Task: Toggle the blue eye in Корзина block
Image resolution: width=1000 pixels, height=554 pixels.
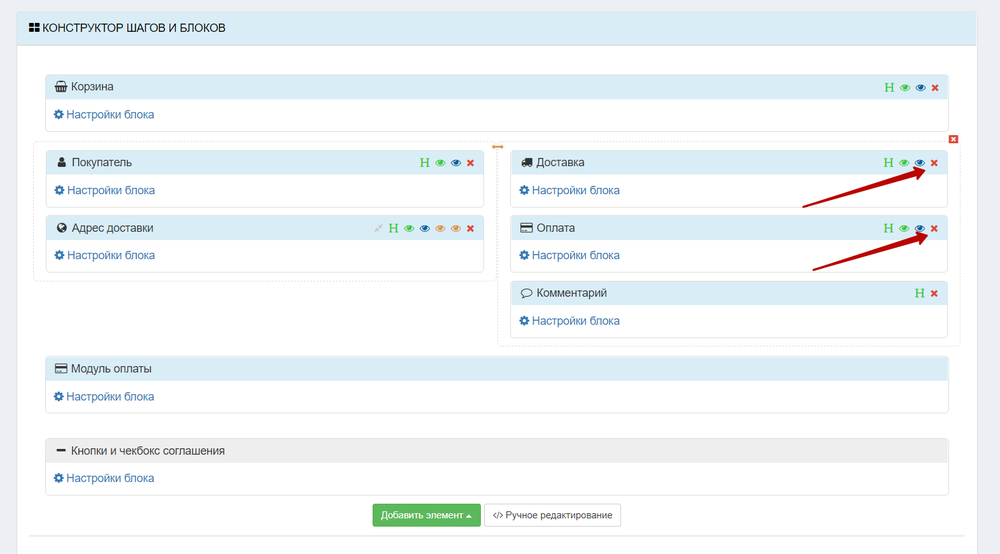Action: [x=920, y=88]
